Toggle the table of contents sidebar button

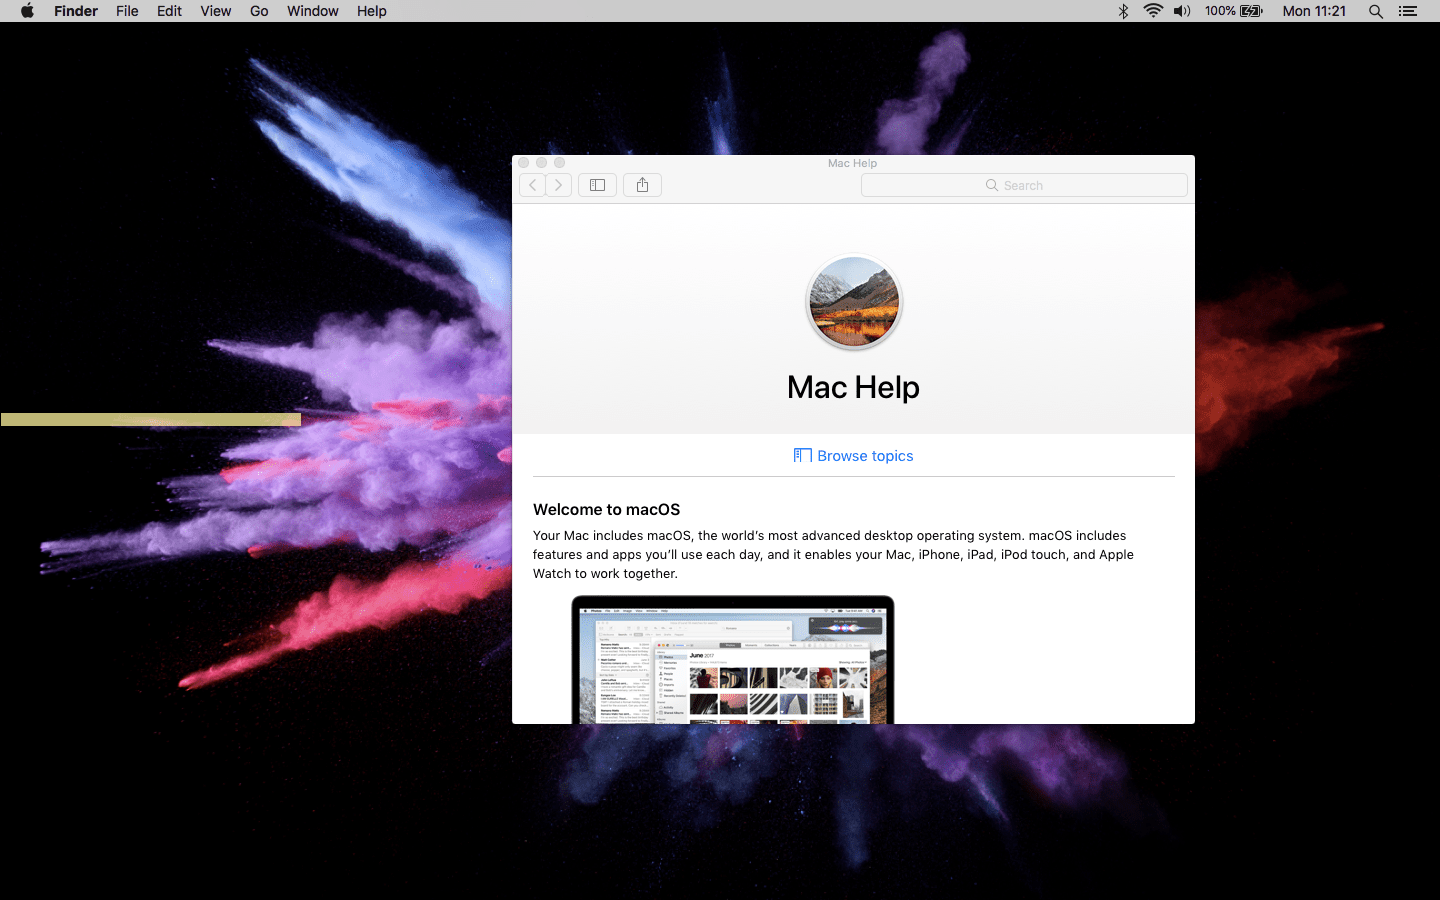point(597,185)
